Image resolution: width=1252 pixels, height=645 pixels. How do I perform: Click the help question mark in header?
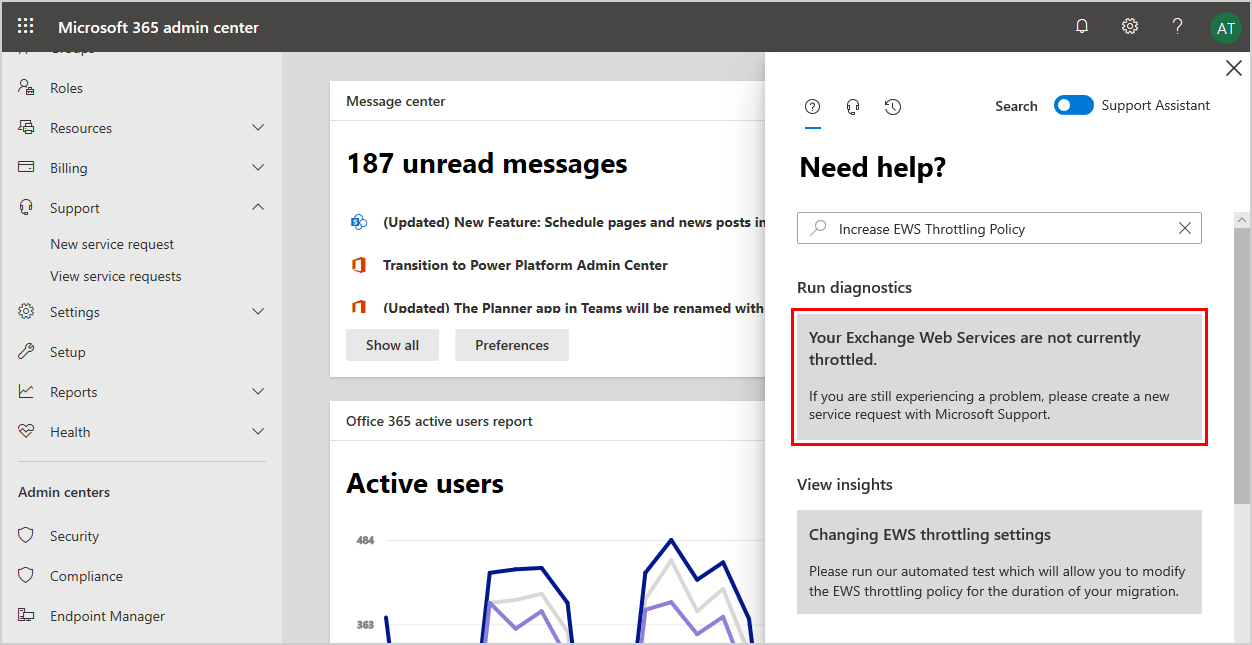click(x=1178, y=27)
